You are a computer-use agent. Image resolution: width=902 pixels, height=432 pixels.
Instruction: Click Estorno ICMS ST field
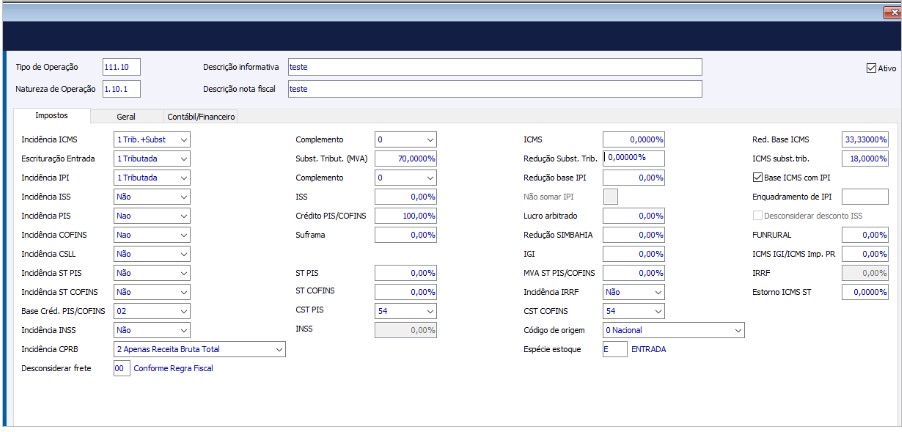pyautogui.click(x=865, y=292)
